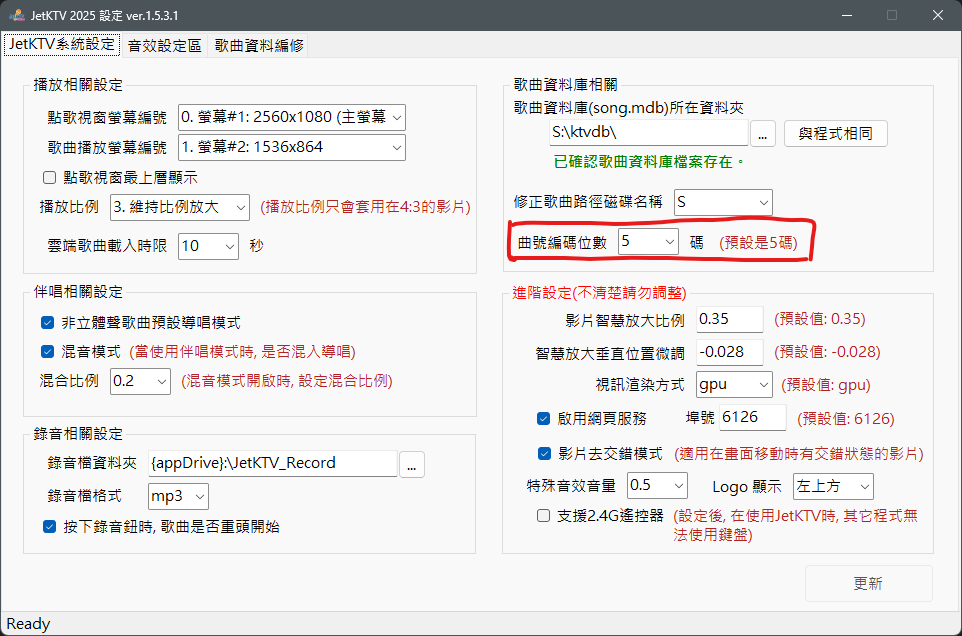Click 智慧放大垂直位置微調 input field
The image size is (962, 636).
click(729, 352)
